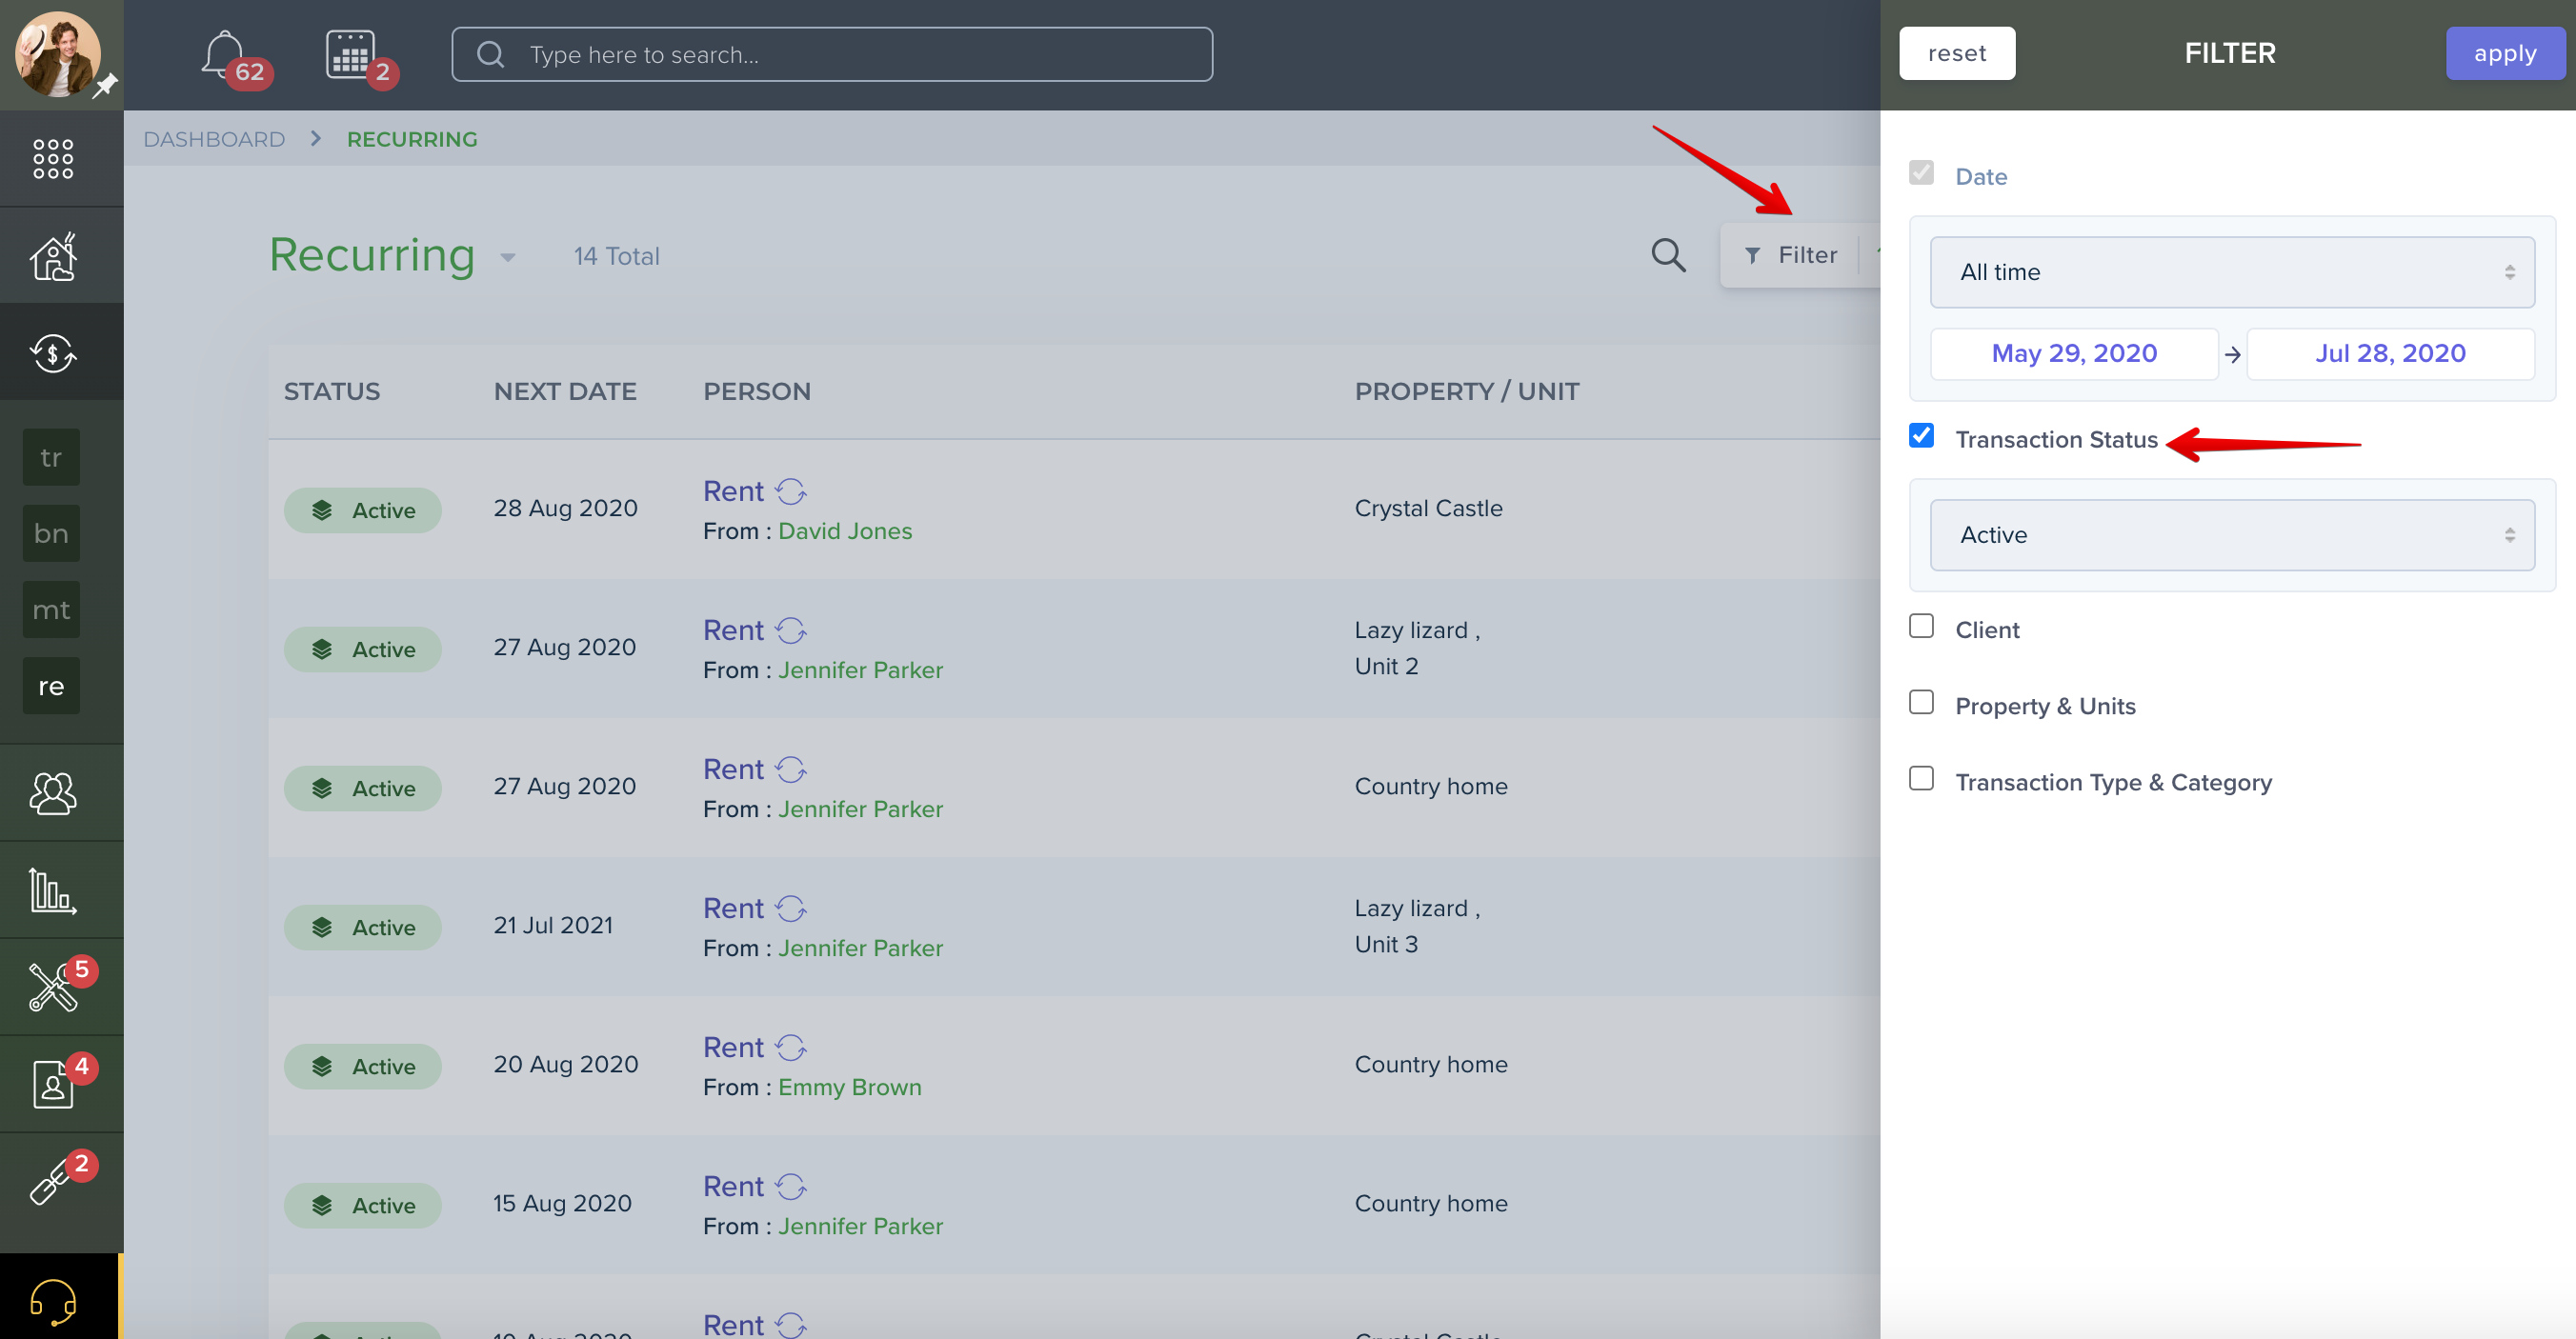2576x1339 pixels.
Task: Enable the Property & Units filter checkbox
Action: click(1921, 702)
